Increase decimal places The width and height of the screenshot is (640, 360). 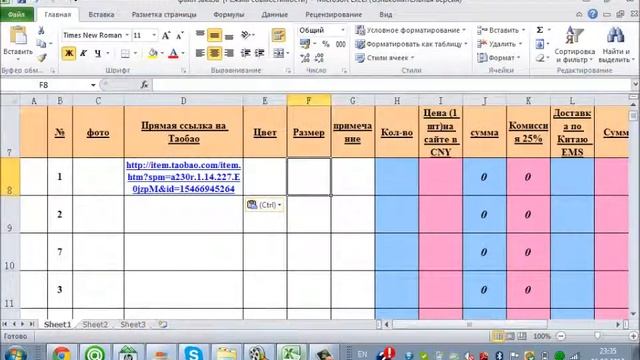(x=305, y=58)
